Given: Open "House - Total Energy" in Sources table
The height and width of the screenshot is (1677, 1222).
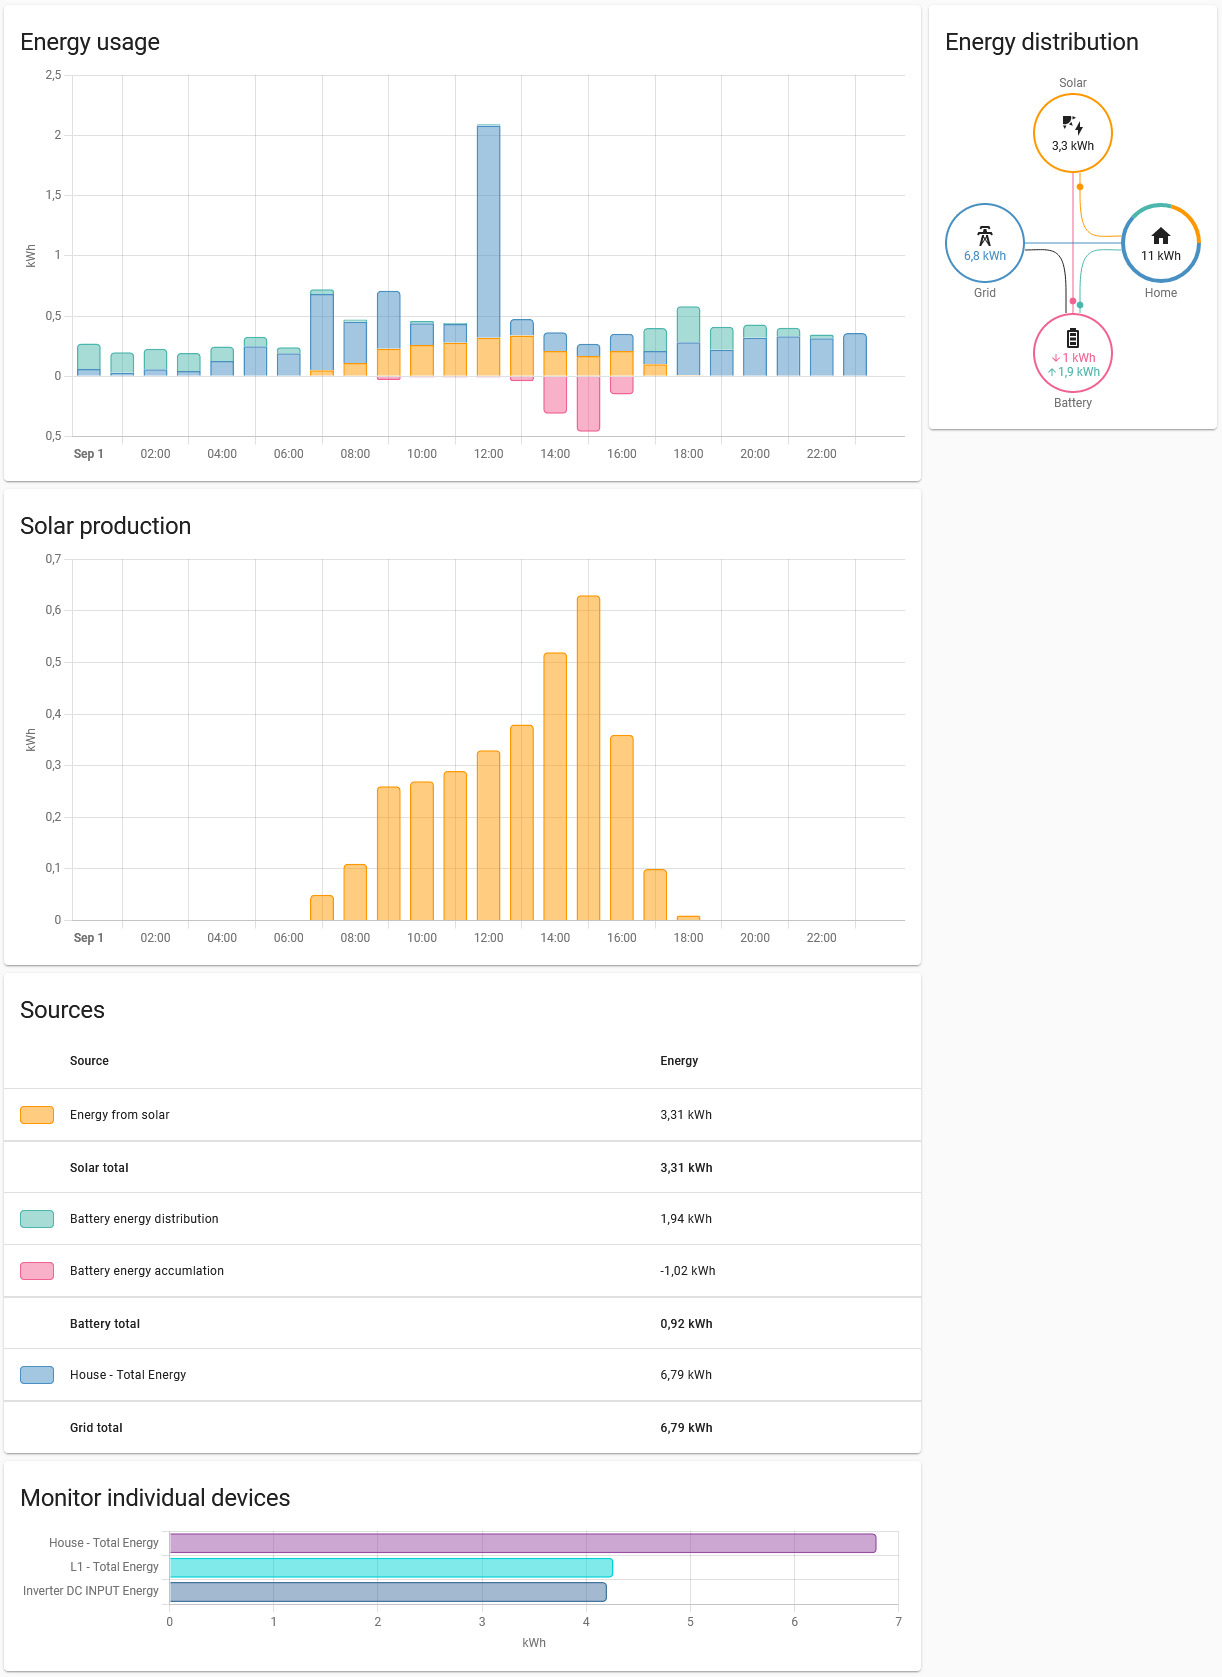Looking at the screenshot, I should (462, 1375).
